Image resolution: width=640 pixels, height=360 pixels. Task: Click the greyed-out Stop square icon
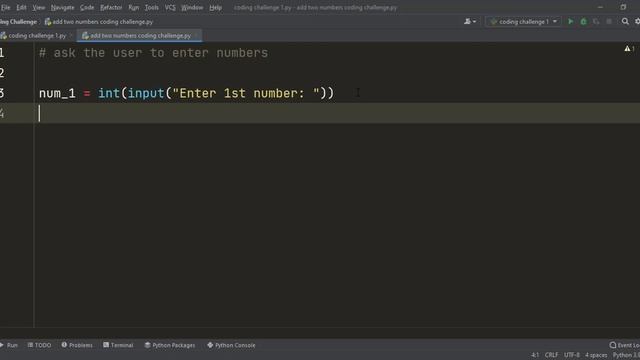tap(609, 22)
